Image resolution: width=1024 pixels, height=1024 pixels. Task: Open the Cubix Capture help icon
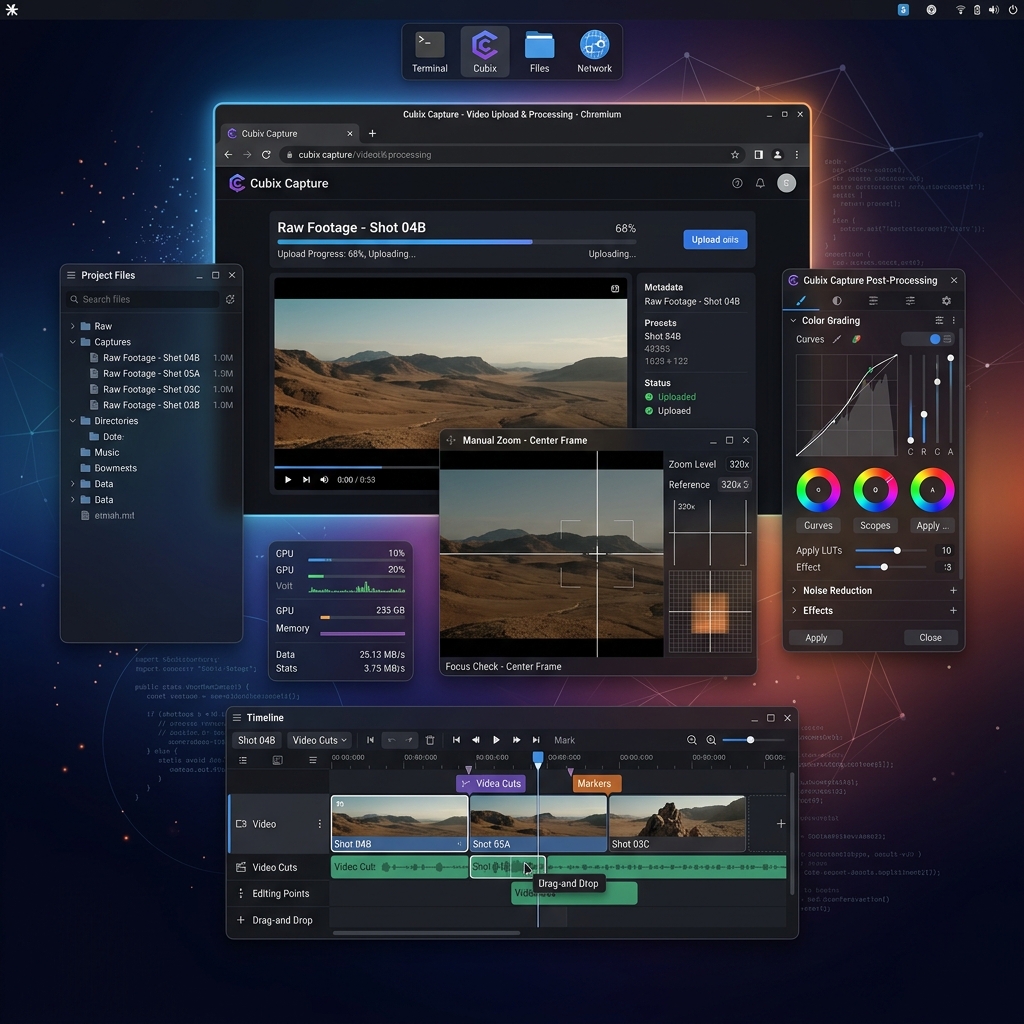pyautogui.click(x=737, y=184)
